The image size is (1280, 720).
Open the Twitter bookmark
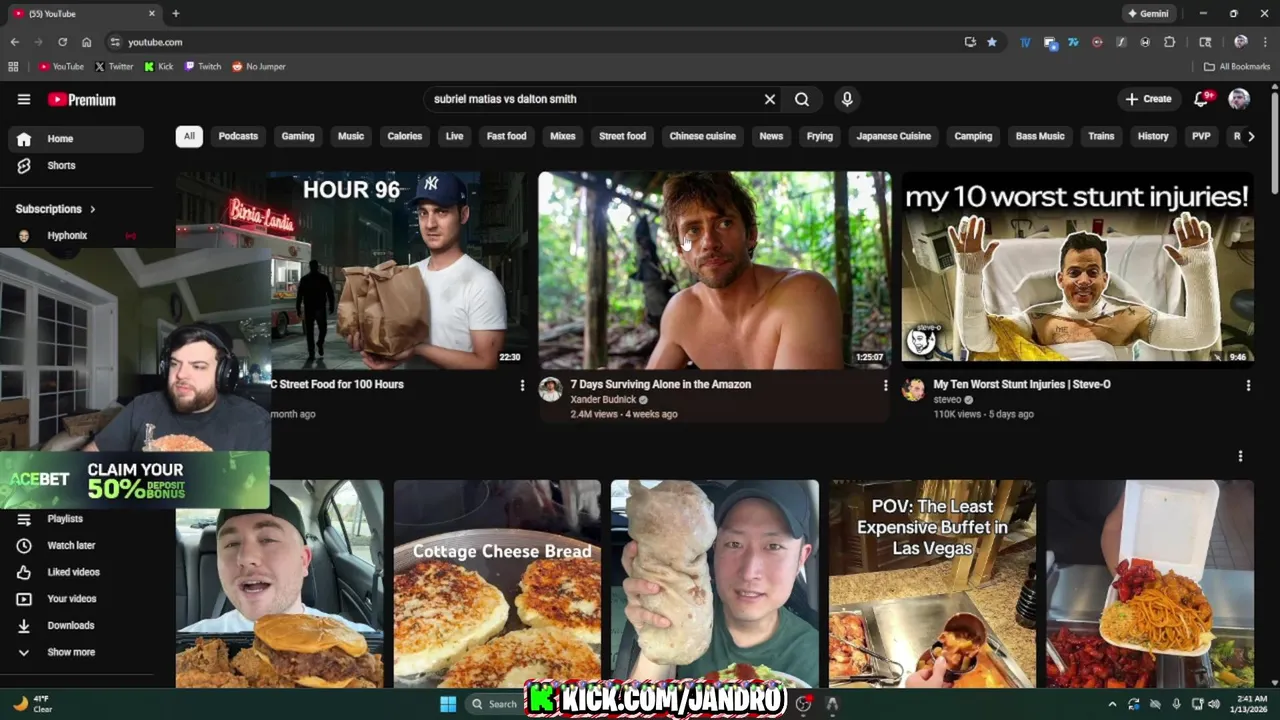click(114, 67)
